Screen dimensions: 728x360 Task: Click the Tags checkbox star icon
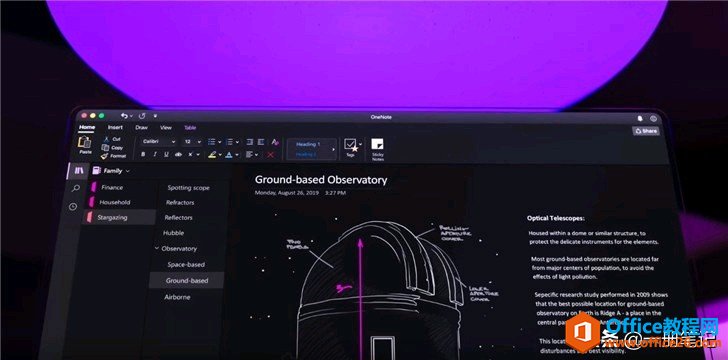tap(351, 145)
